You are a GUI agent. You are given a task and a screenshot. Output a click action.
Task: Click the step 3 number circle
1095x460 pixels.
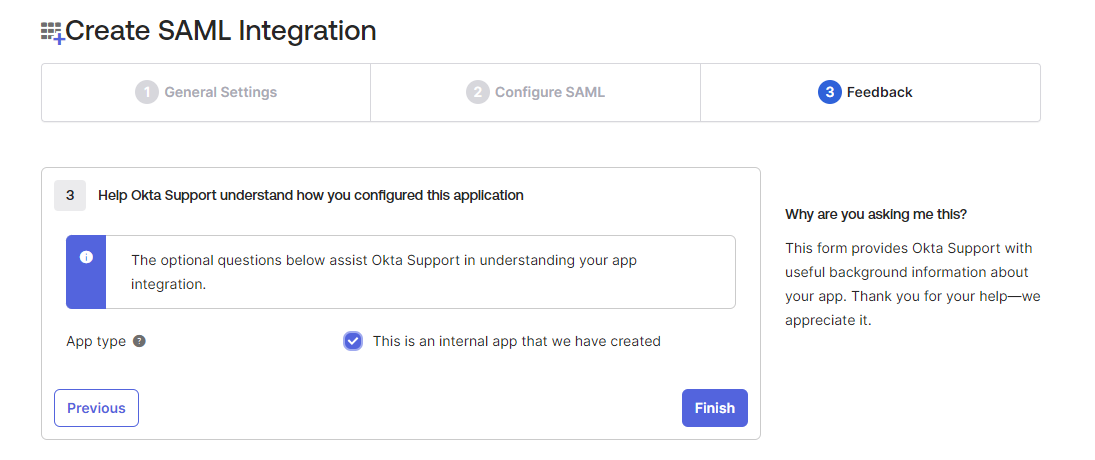[x=829, y=92]
